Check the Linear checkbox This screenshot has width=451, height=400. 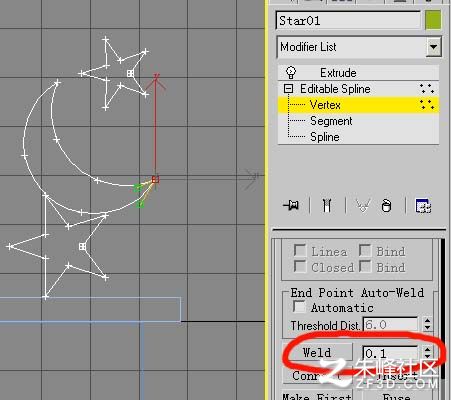pyautogui.click(x=300, y=250)
